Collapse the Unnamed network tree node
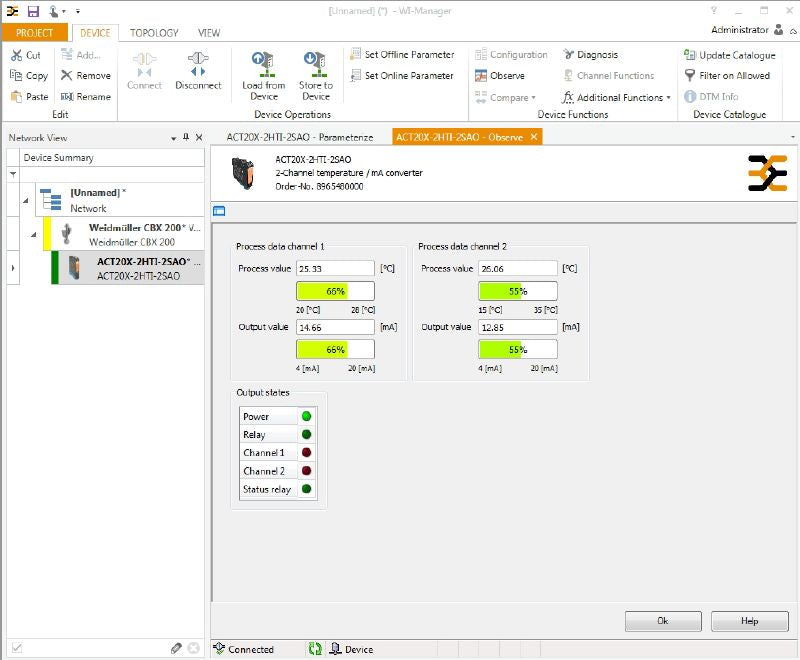 click(x=25, y=199)
